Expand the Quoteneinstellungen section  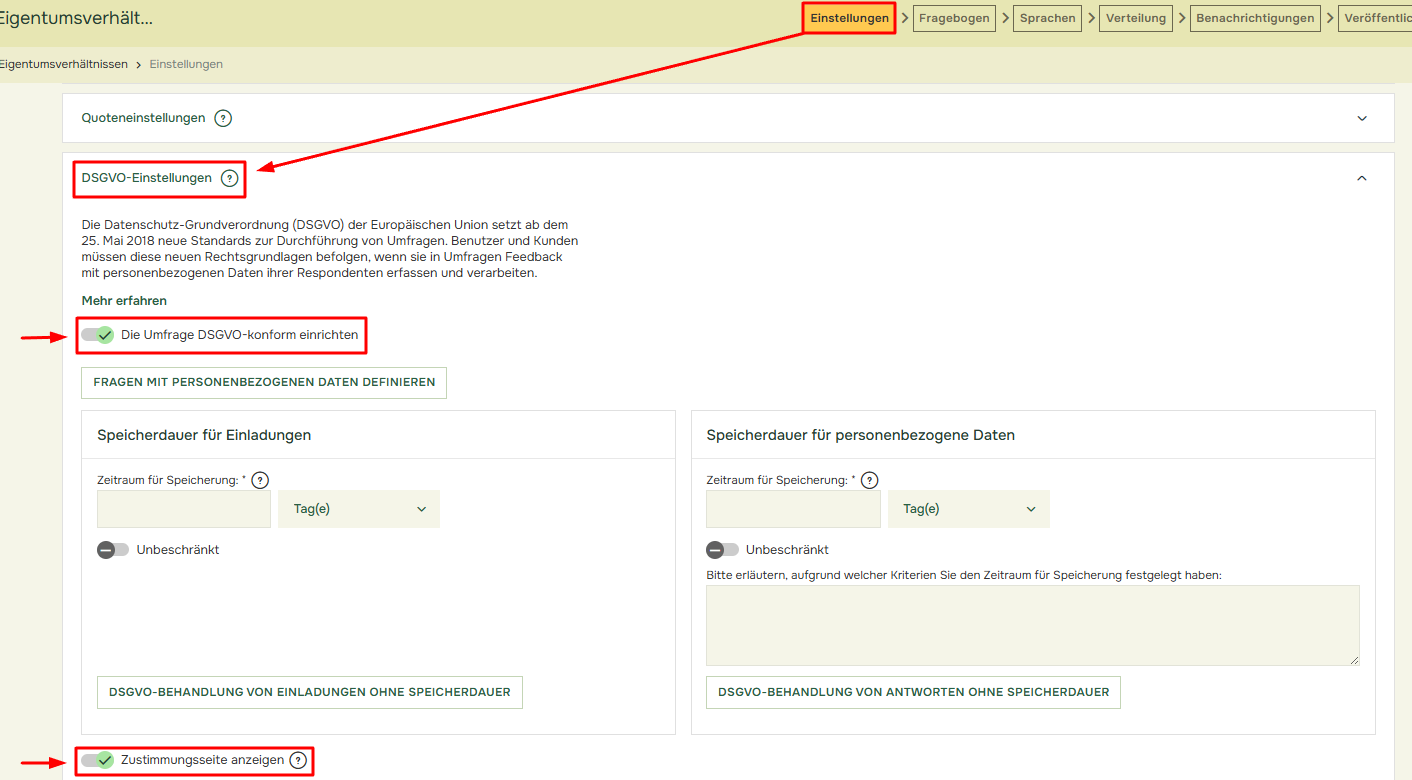(1361, 118)
